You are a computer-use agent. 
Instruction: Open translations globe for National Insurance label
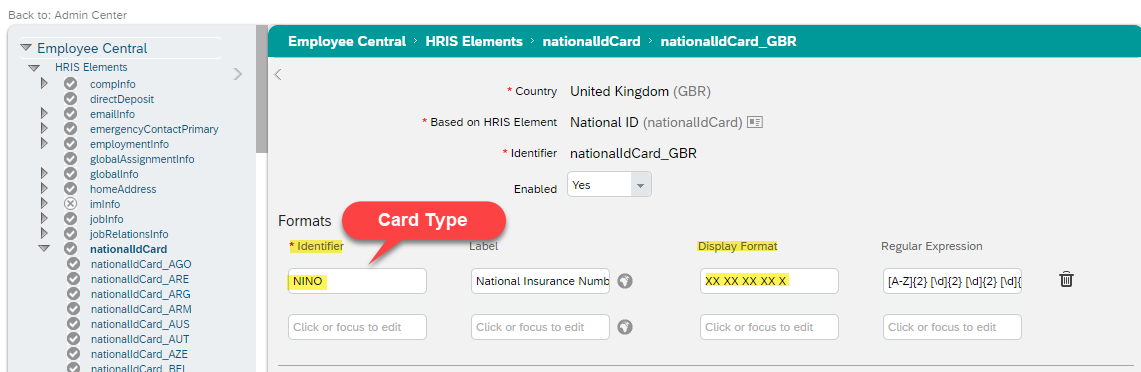(624, 280)
